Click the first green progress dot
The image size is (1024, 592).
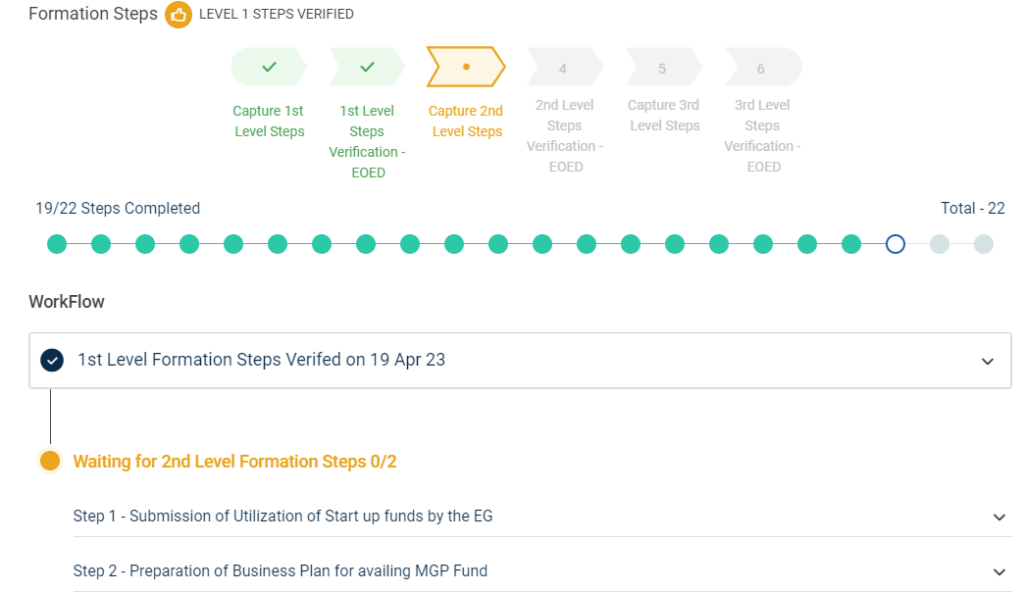point(57,244)
